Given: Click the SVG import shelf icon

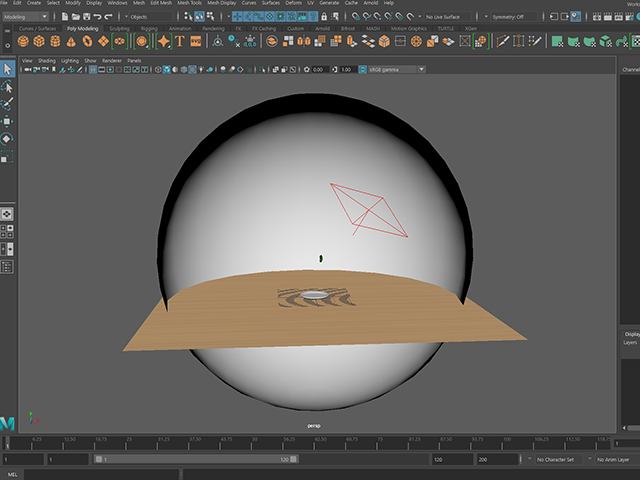Looking at the screenshot, I should click(x=196, y=41).
